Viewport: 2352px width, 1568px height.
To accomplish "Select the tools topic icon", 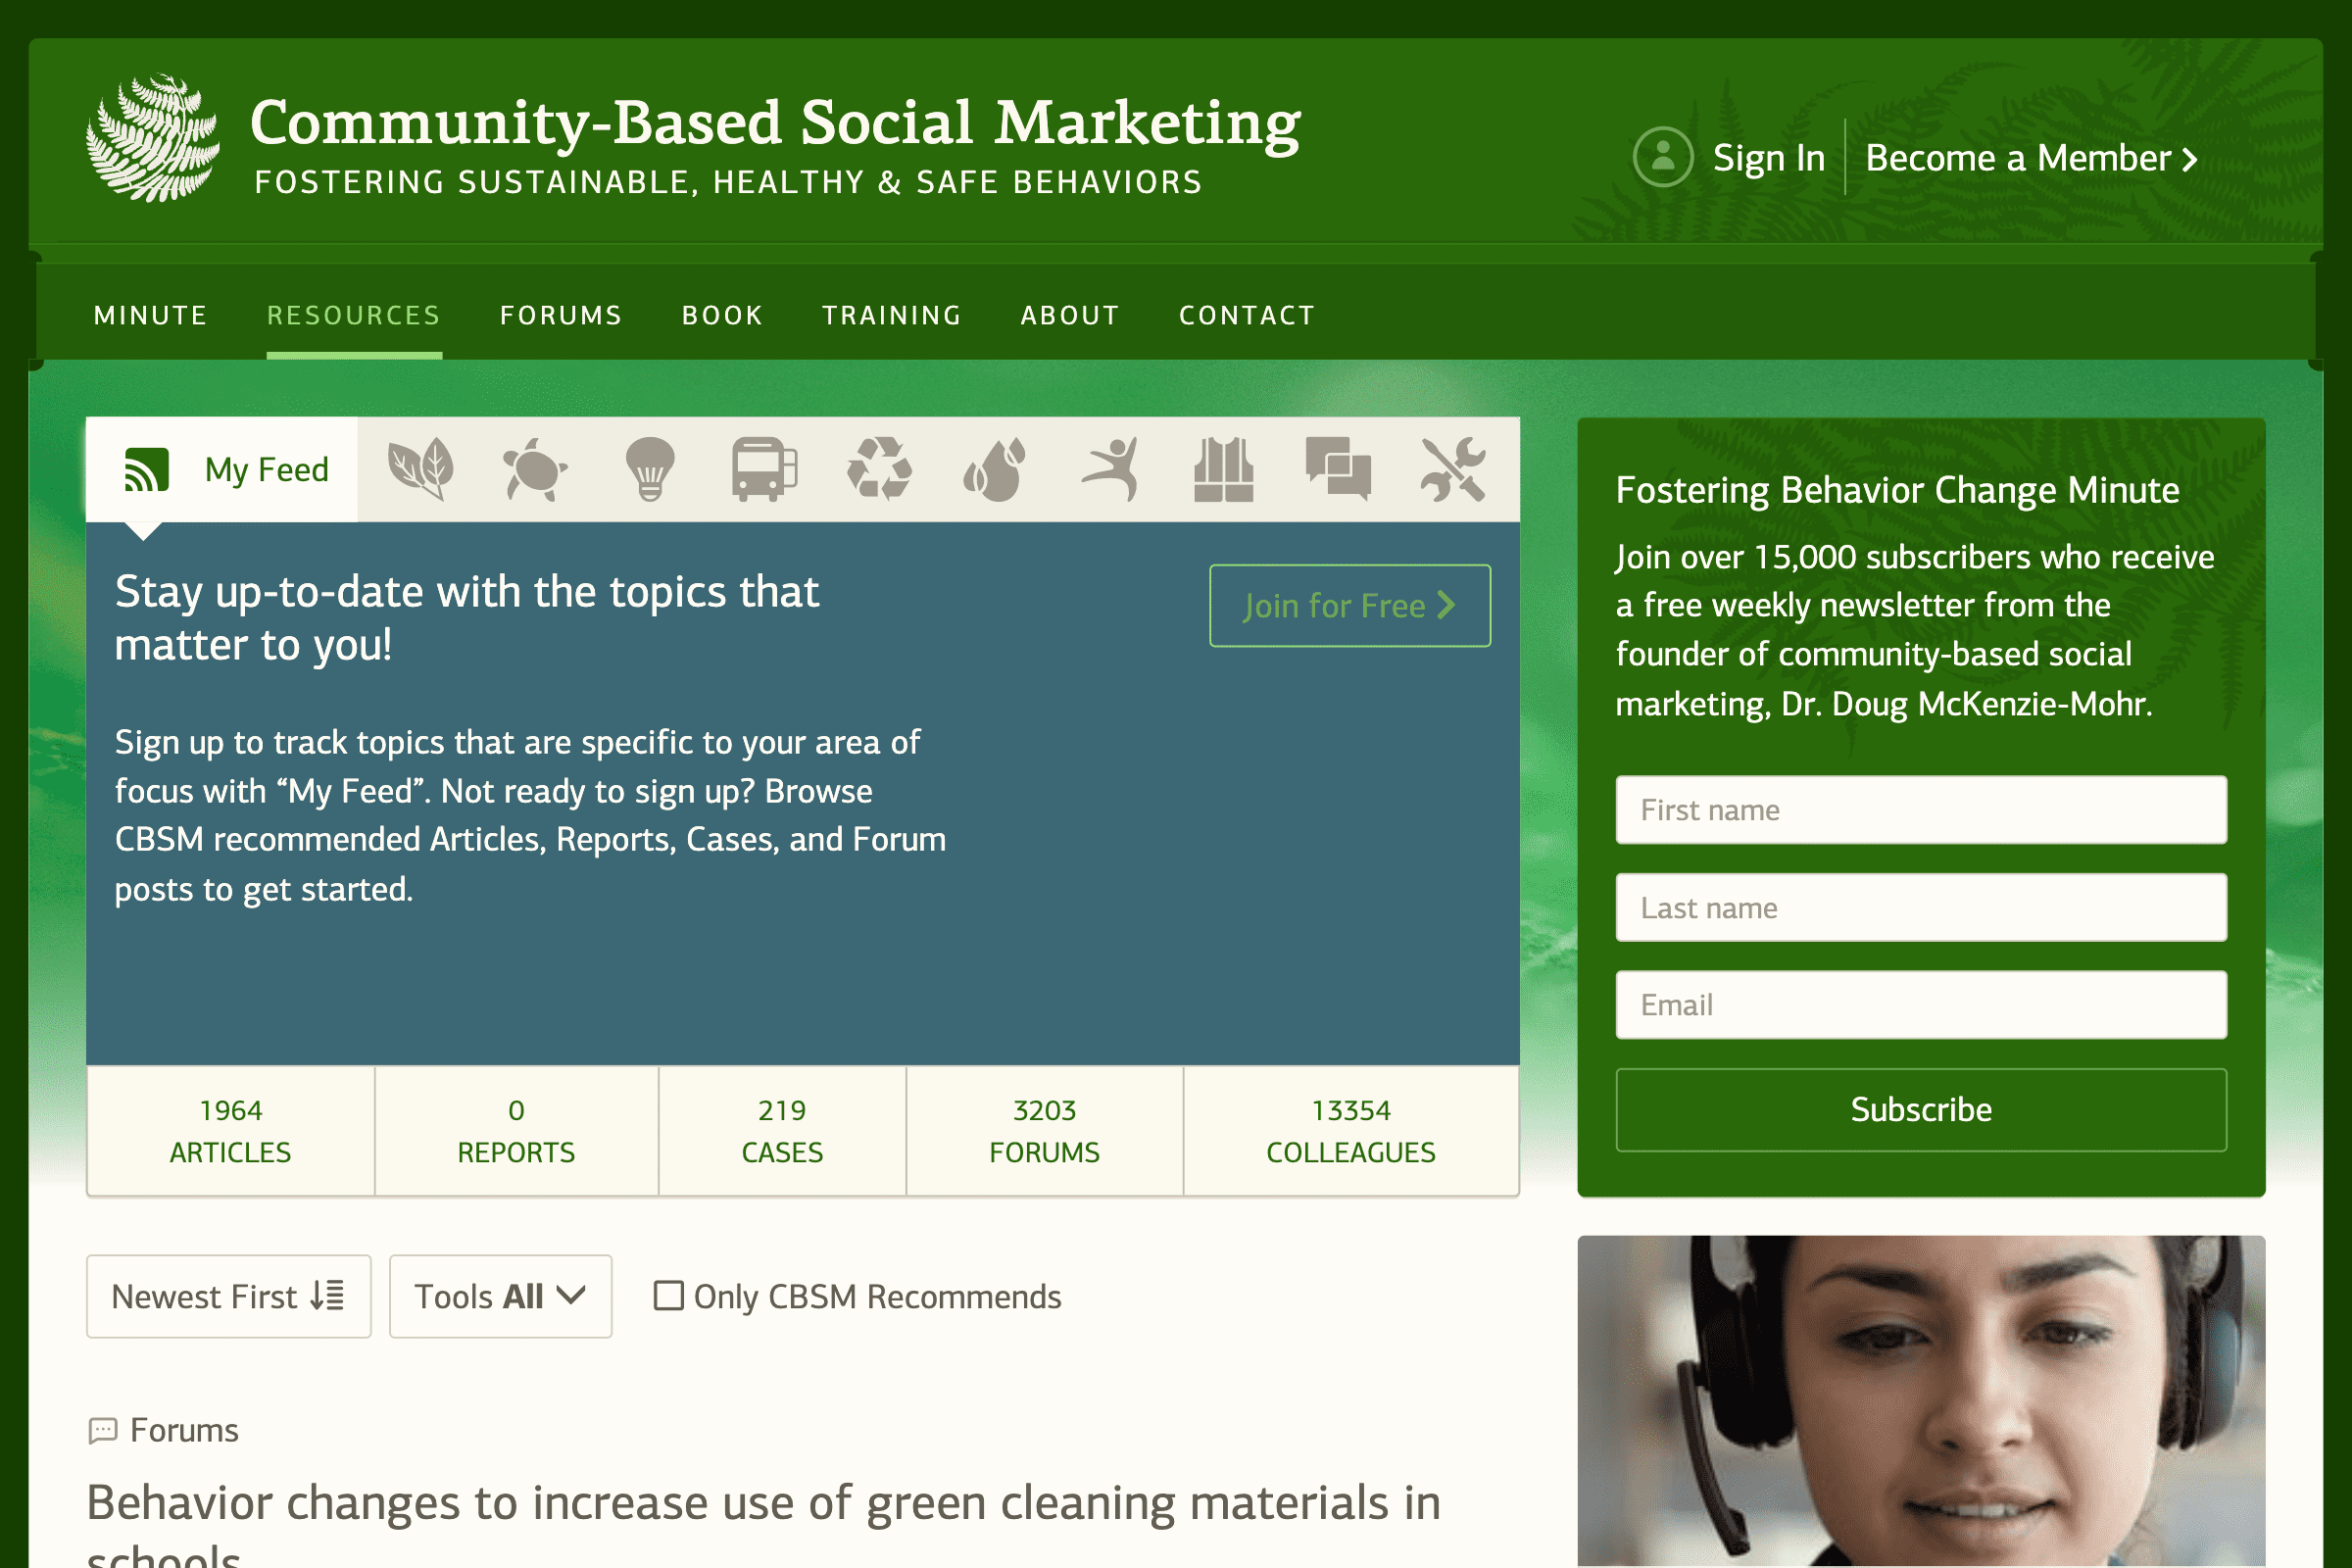I will 1453,468.
